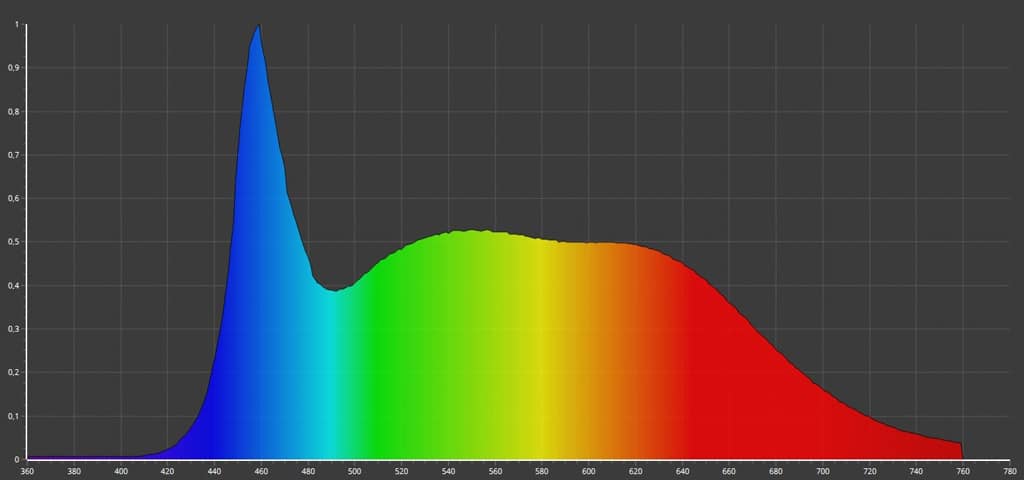Click the blue peak at 460 nm

[260, 27]
